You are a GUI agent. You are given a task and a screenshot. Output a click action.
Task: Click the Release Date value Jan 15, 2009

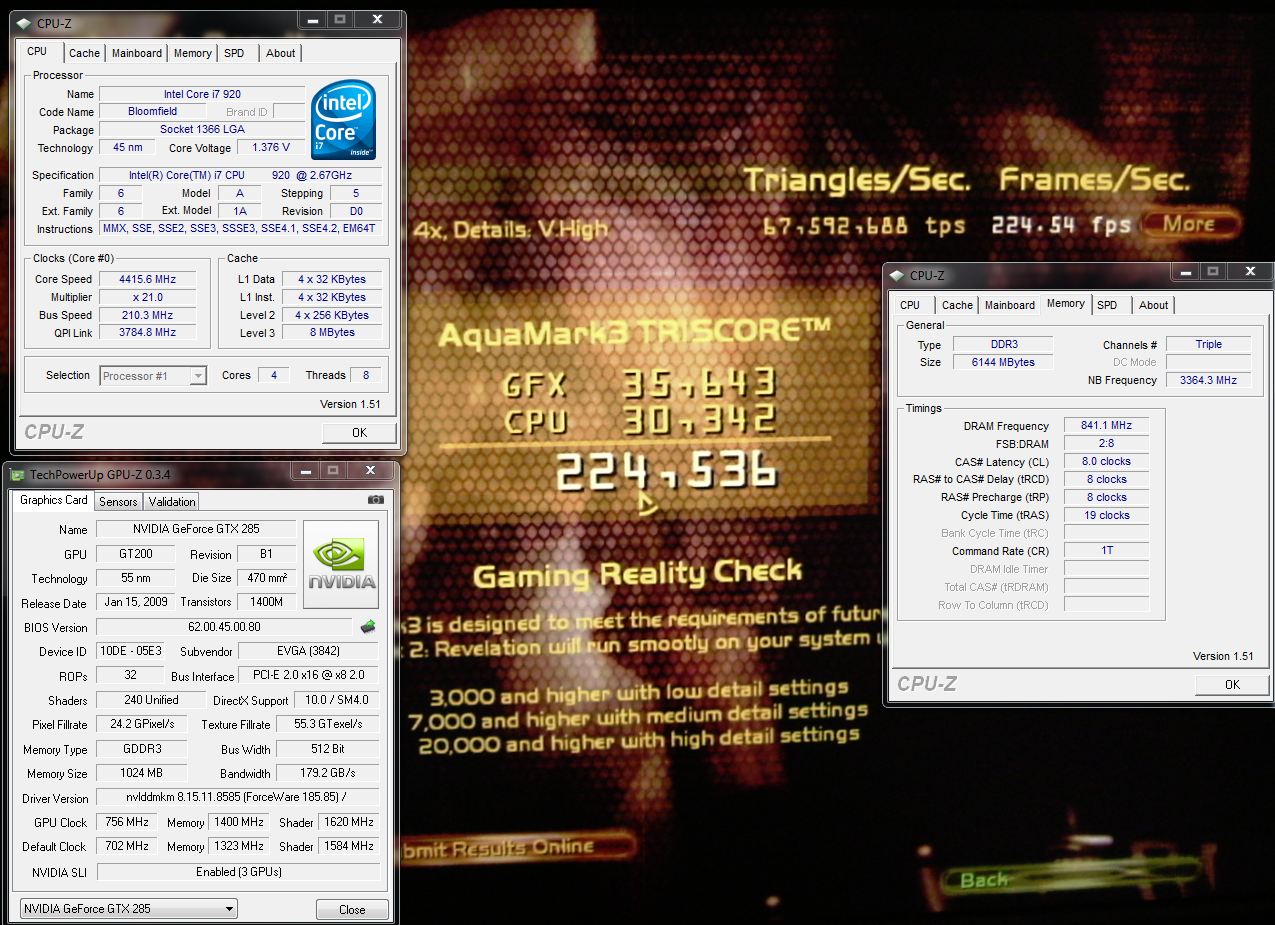(135, 602)
